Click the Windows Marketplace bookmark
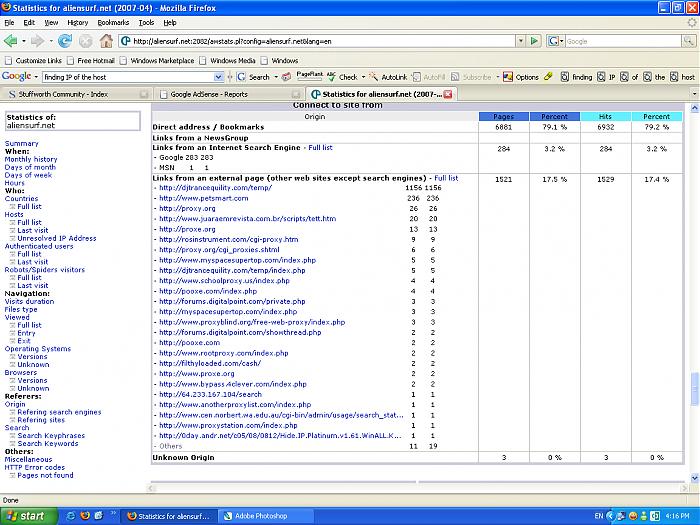 pos(157,60)
